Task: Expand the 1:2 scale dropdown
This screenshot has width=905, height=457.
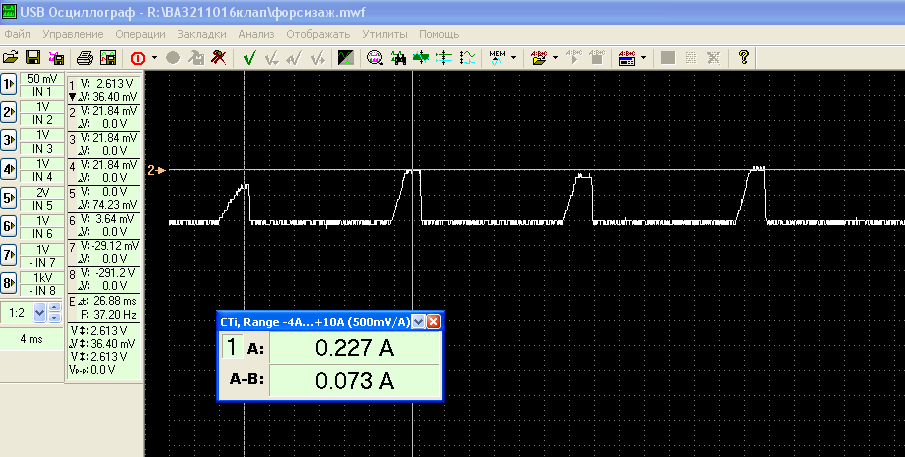Action: point(40,313)
